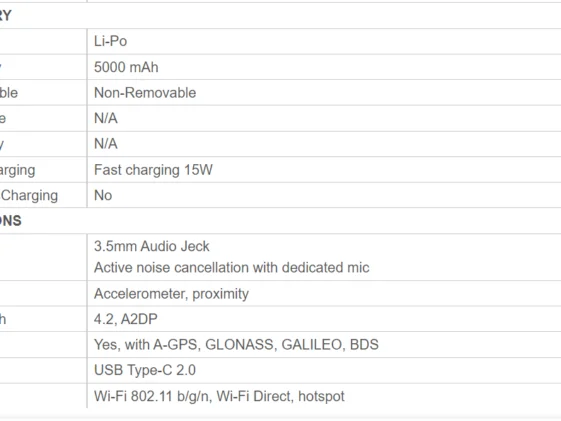Screen dimensions: 561x421
Task: Click the partially visible Charging row label
Action: (29, 196)
